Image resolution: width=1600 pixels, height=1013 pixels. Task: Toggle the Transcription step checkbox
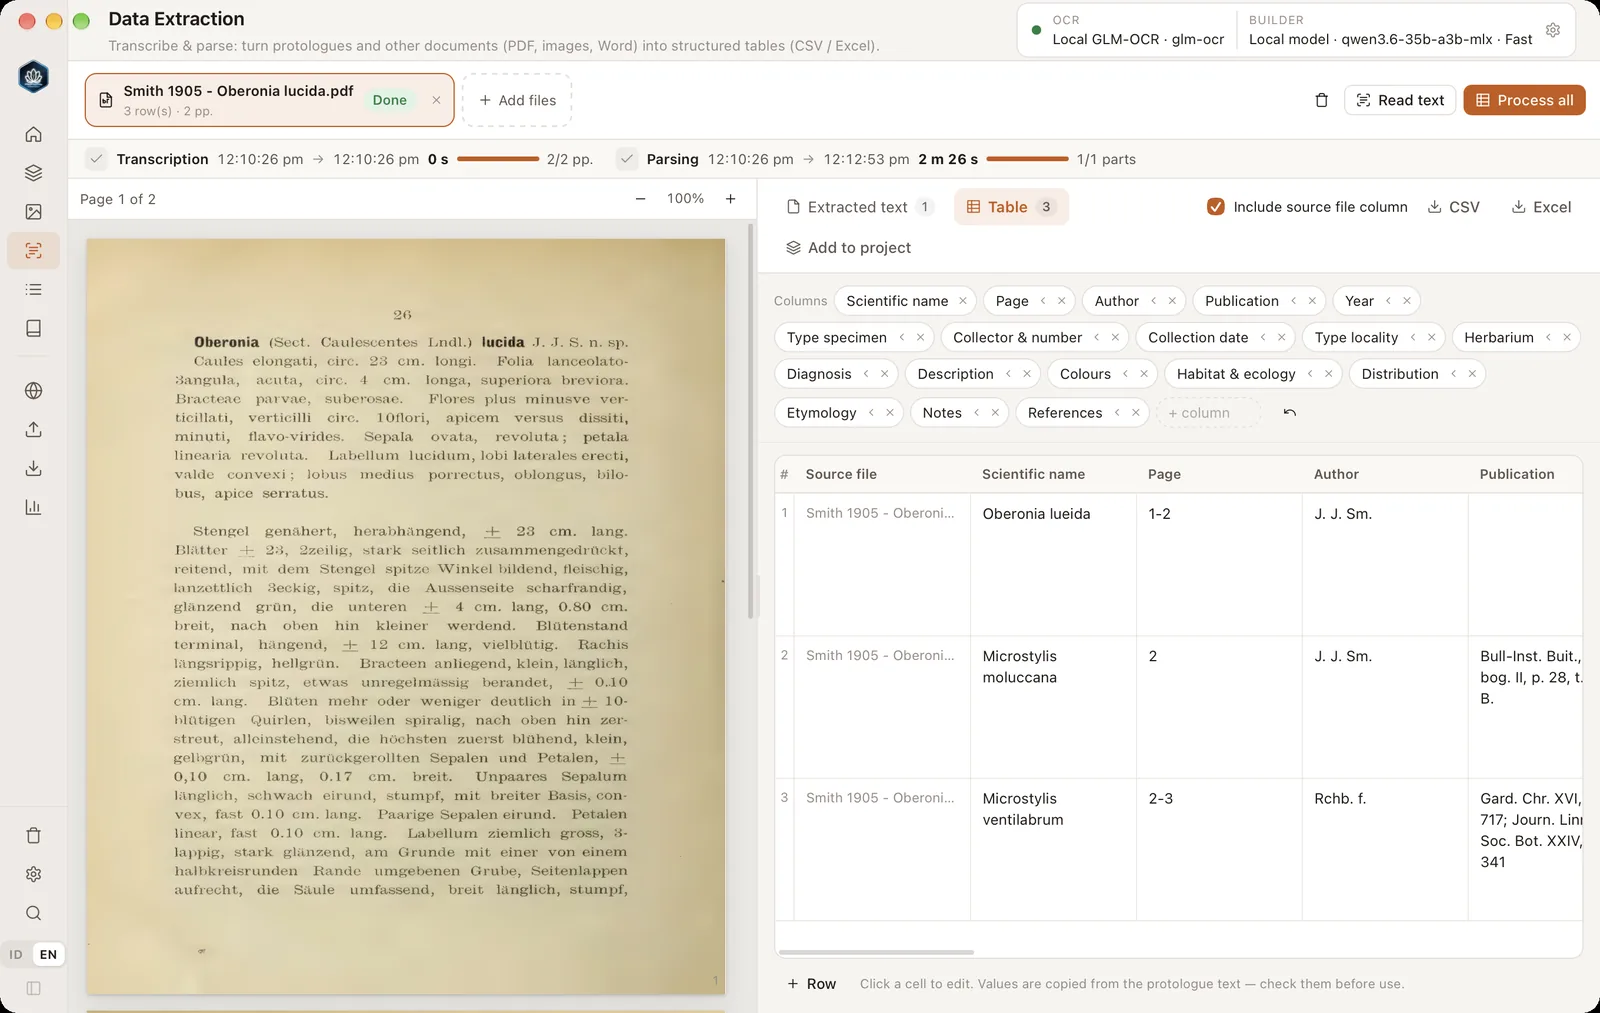click(x=96, y=159)
